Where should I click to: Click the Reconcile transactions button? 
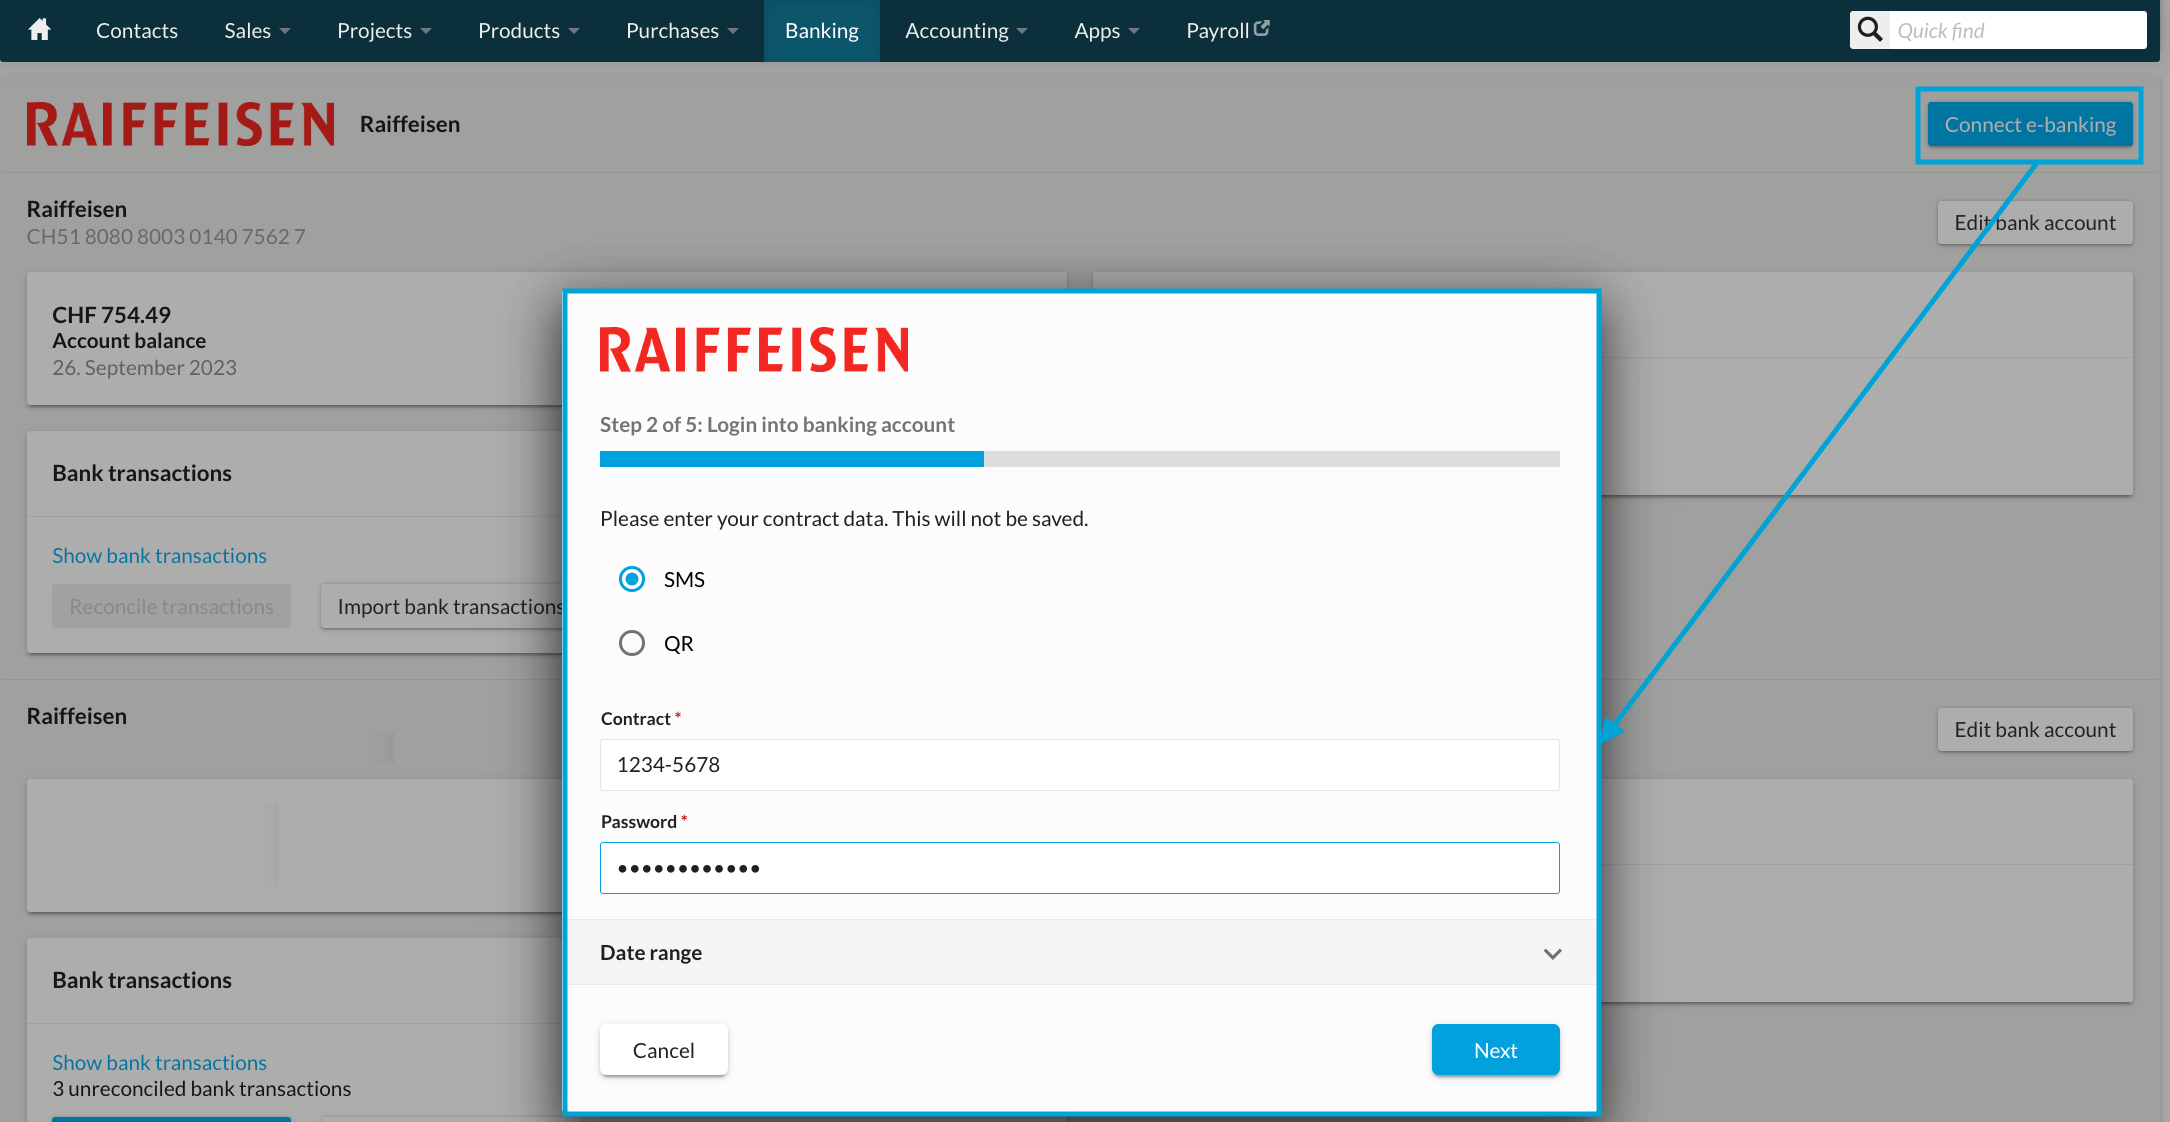pyautogui.click(x=171, y=607)
